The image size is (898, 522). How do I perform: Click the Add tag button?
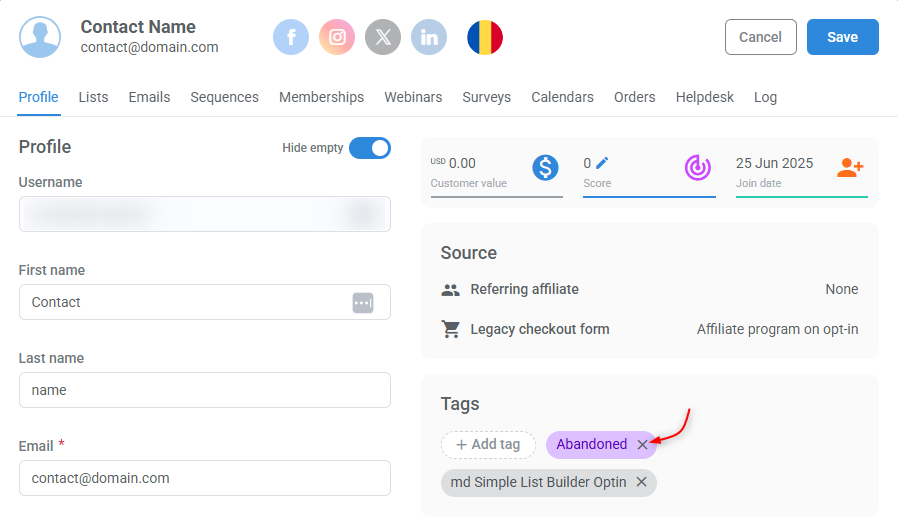488,445
